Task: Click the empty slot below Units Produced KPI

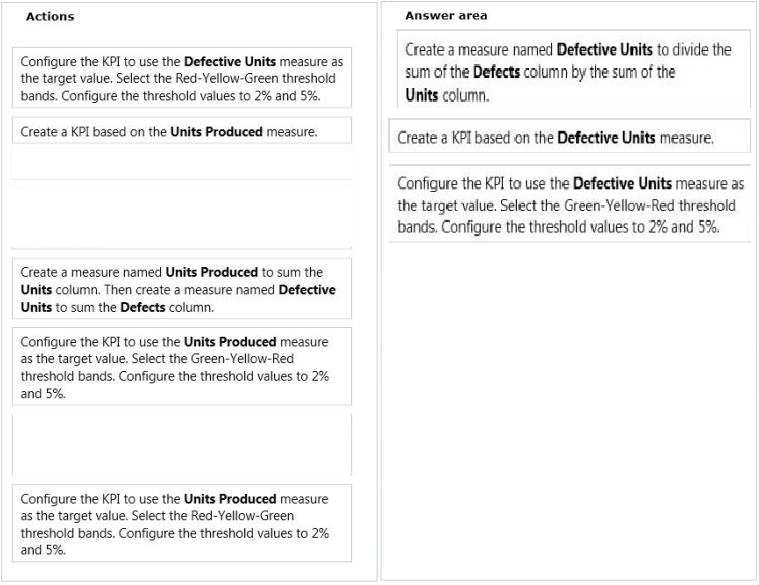Action: (x=182, y=164)
